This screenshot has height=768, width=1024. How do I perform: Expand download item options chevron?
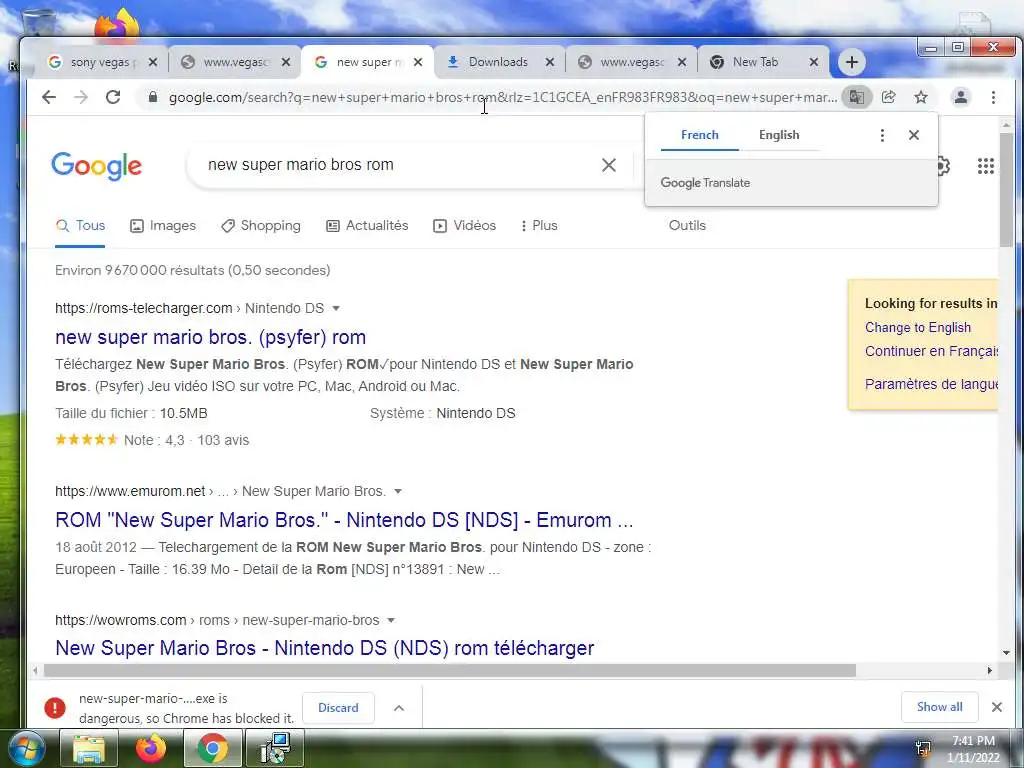399,708
